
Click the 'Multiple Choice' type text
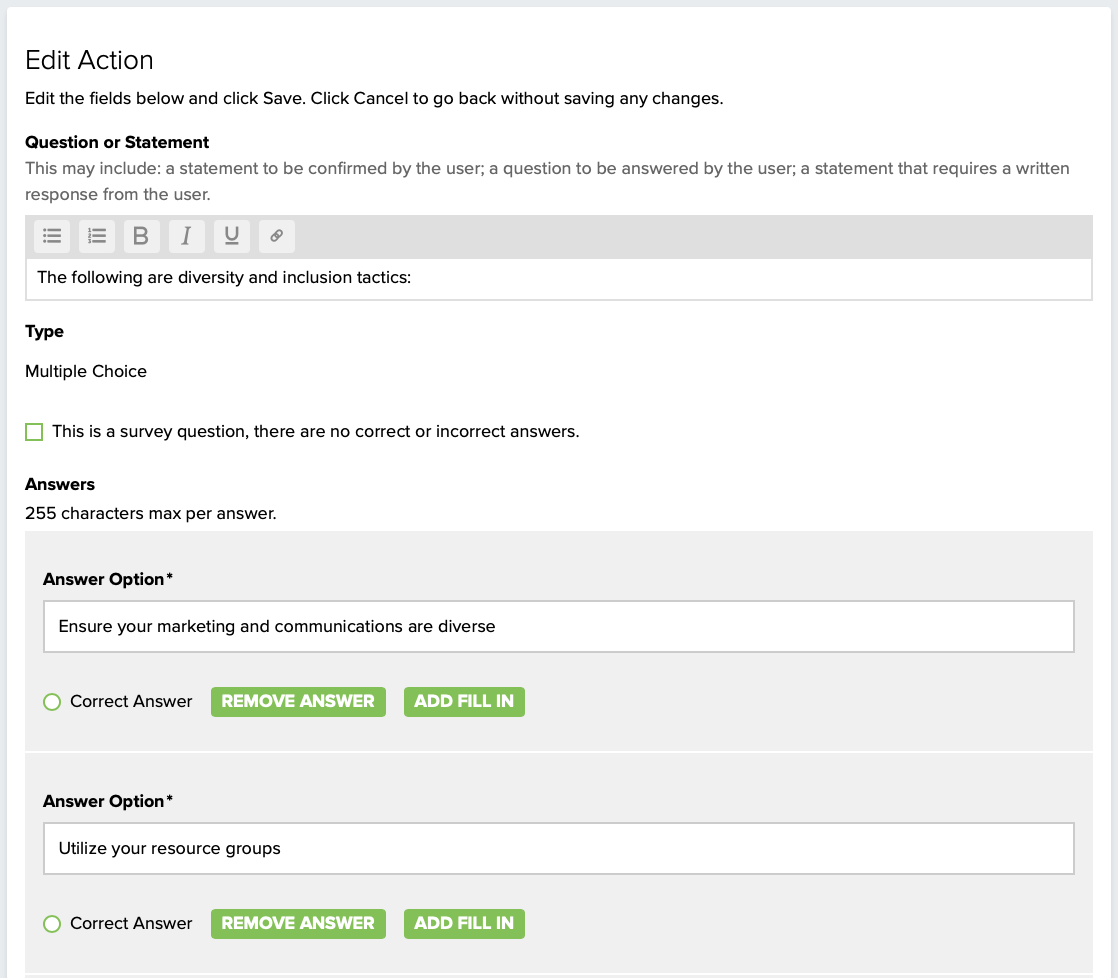[86, 371]
